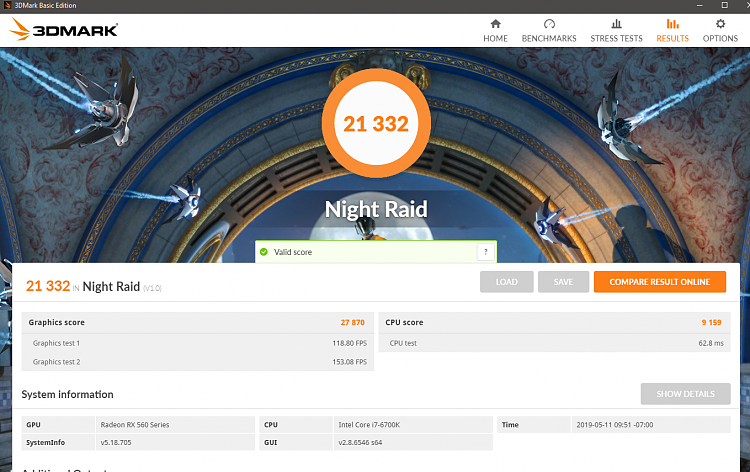Select the STRESS TESTS tab label

617,38
